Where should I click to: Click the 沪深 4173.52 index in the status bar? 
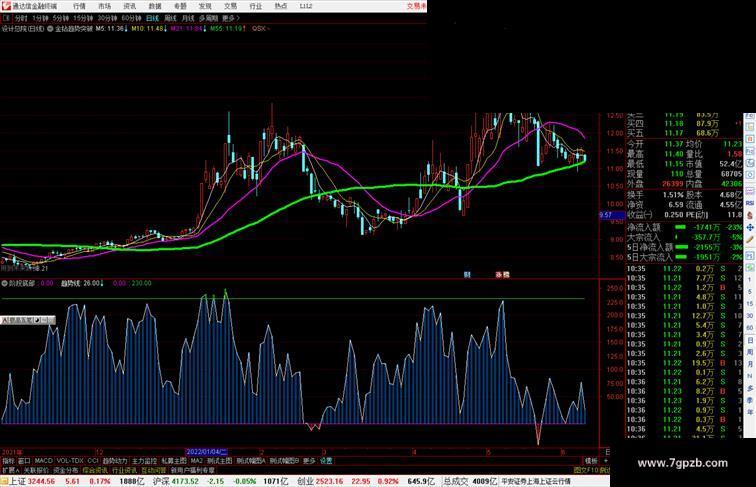coord(176,481)
